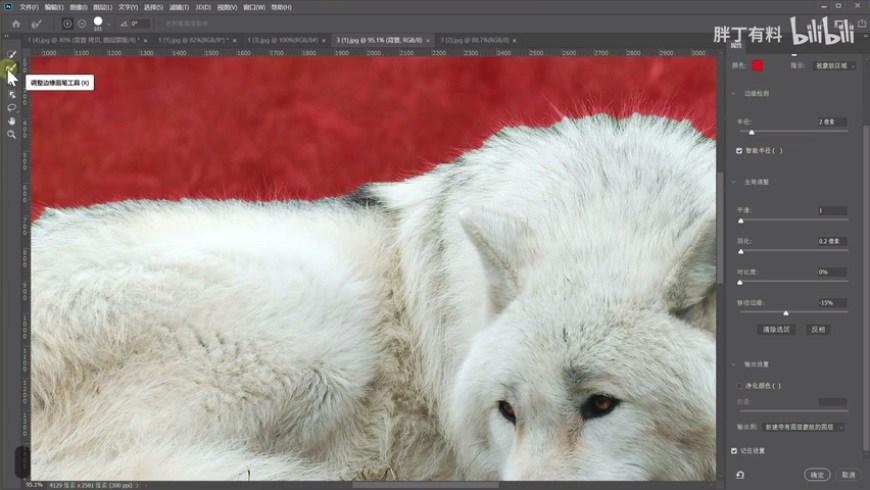Enable the 净化颜色 (Decontaminate Colors) checkbox
This screenshot has width=870, height=490.
tap(739, 385)
